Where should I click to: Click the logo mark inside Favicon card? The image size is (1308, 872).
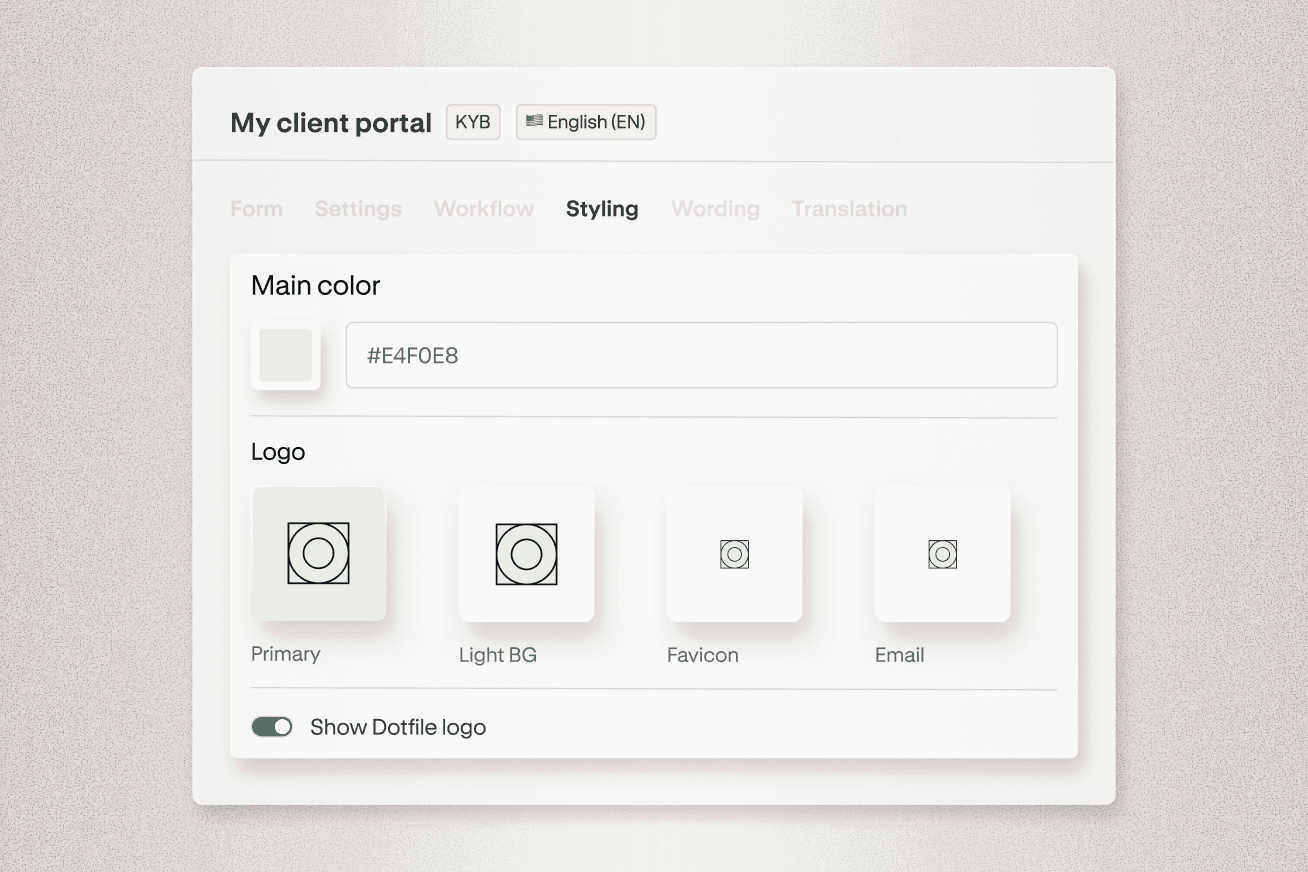[x=734, y=553]
